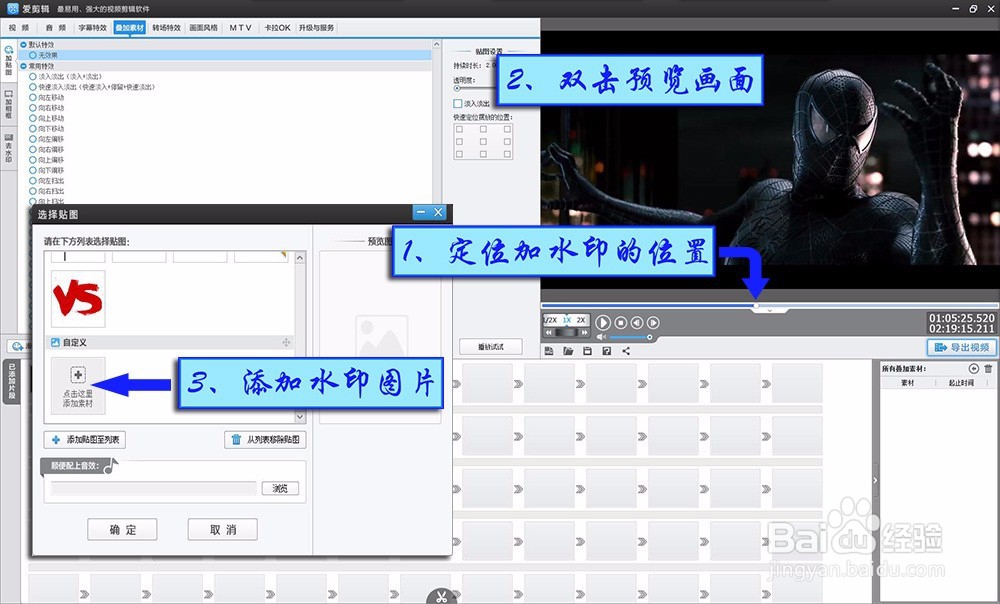Open the 视频 tab
Screen dimensions: 1000x604
click(18, 27)
